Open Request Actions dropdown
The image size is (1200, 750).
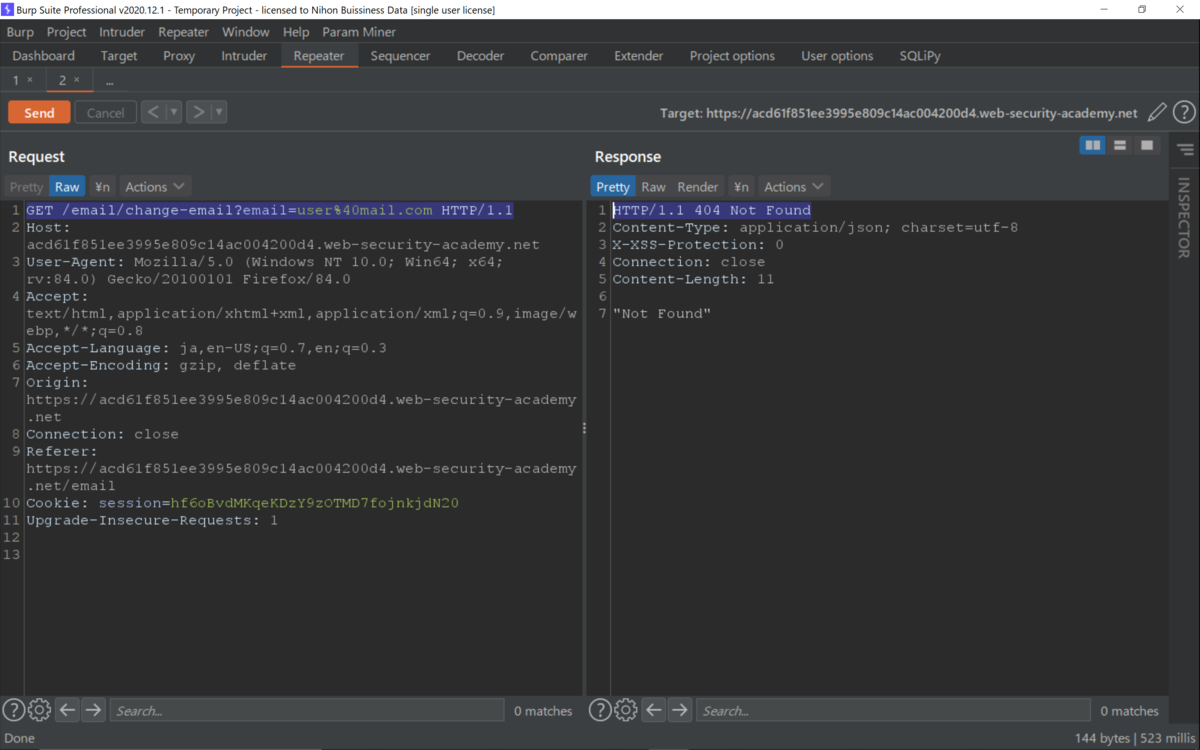click(155, 187)
